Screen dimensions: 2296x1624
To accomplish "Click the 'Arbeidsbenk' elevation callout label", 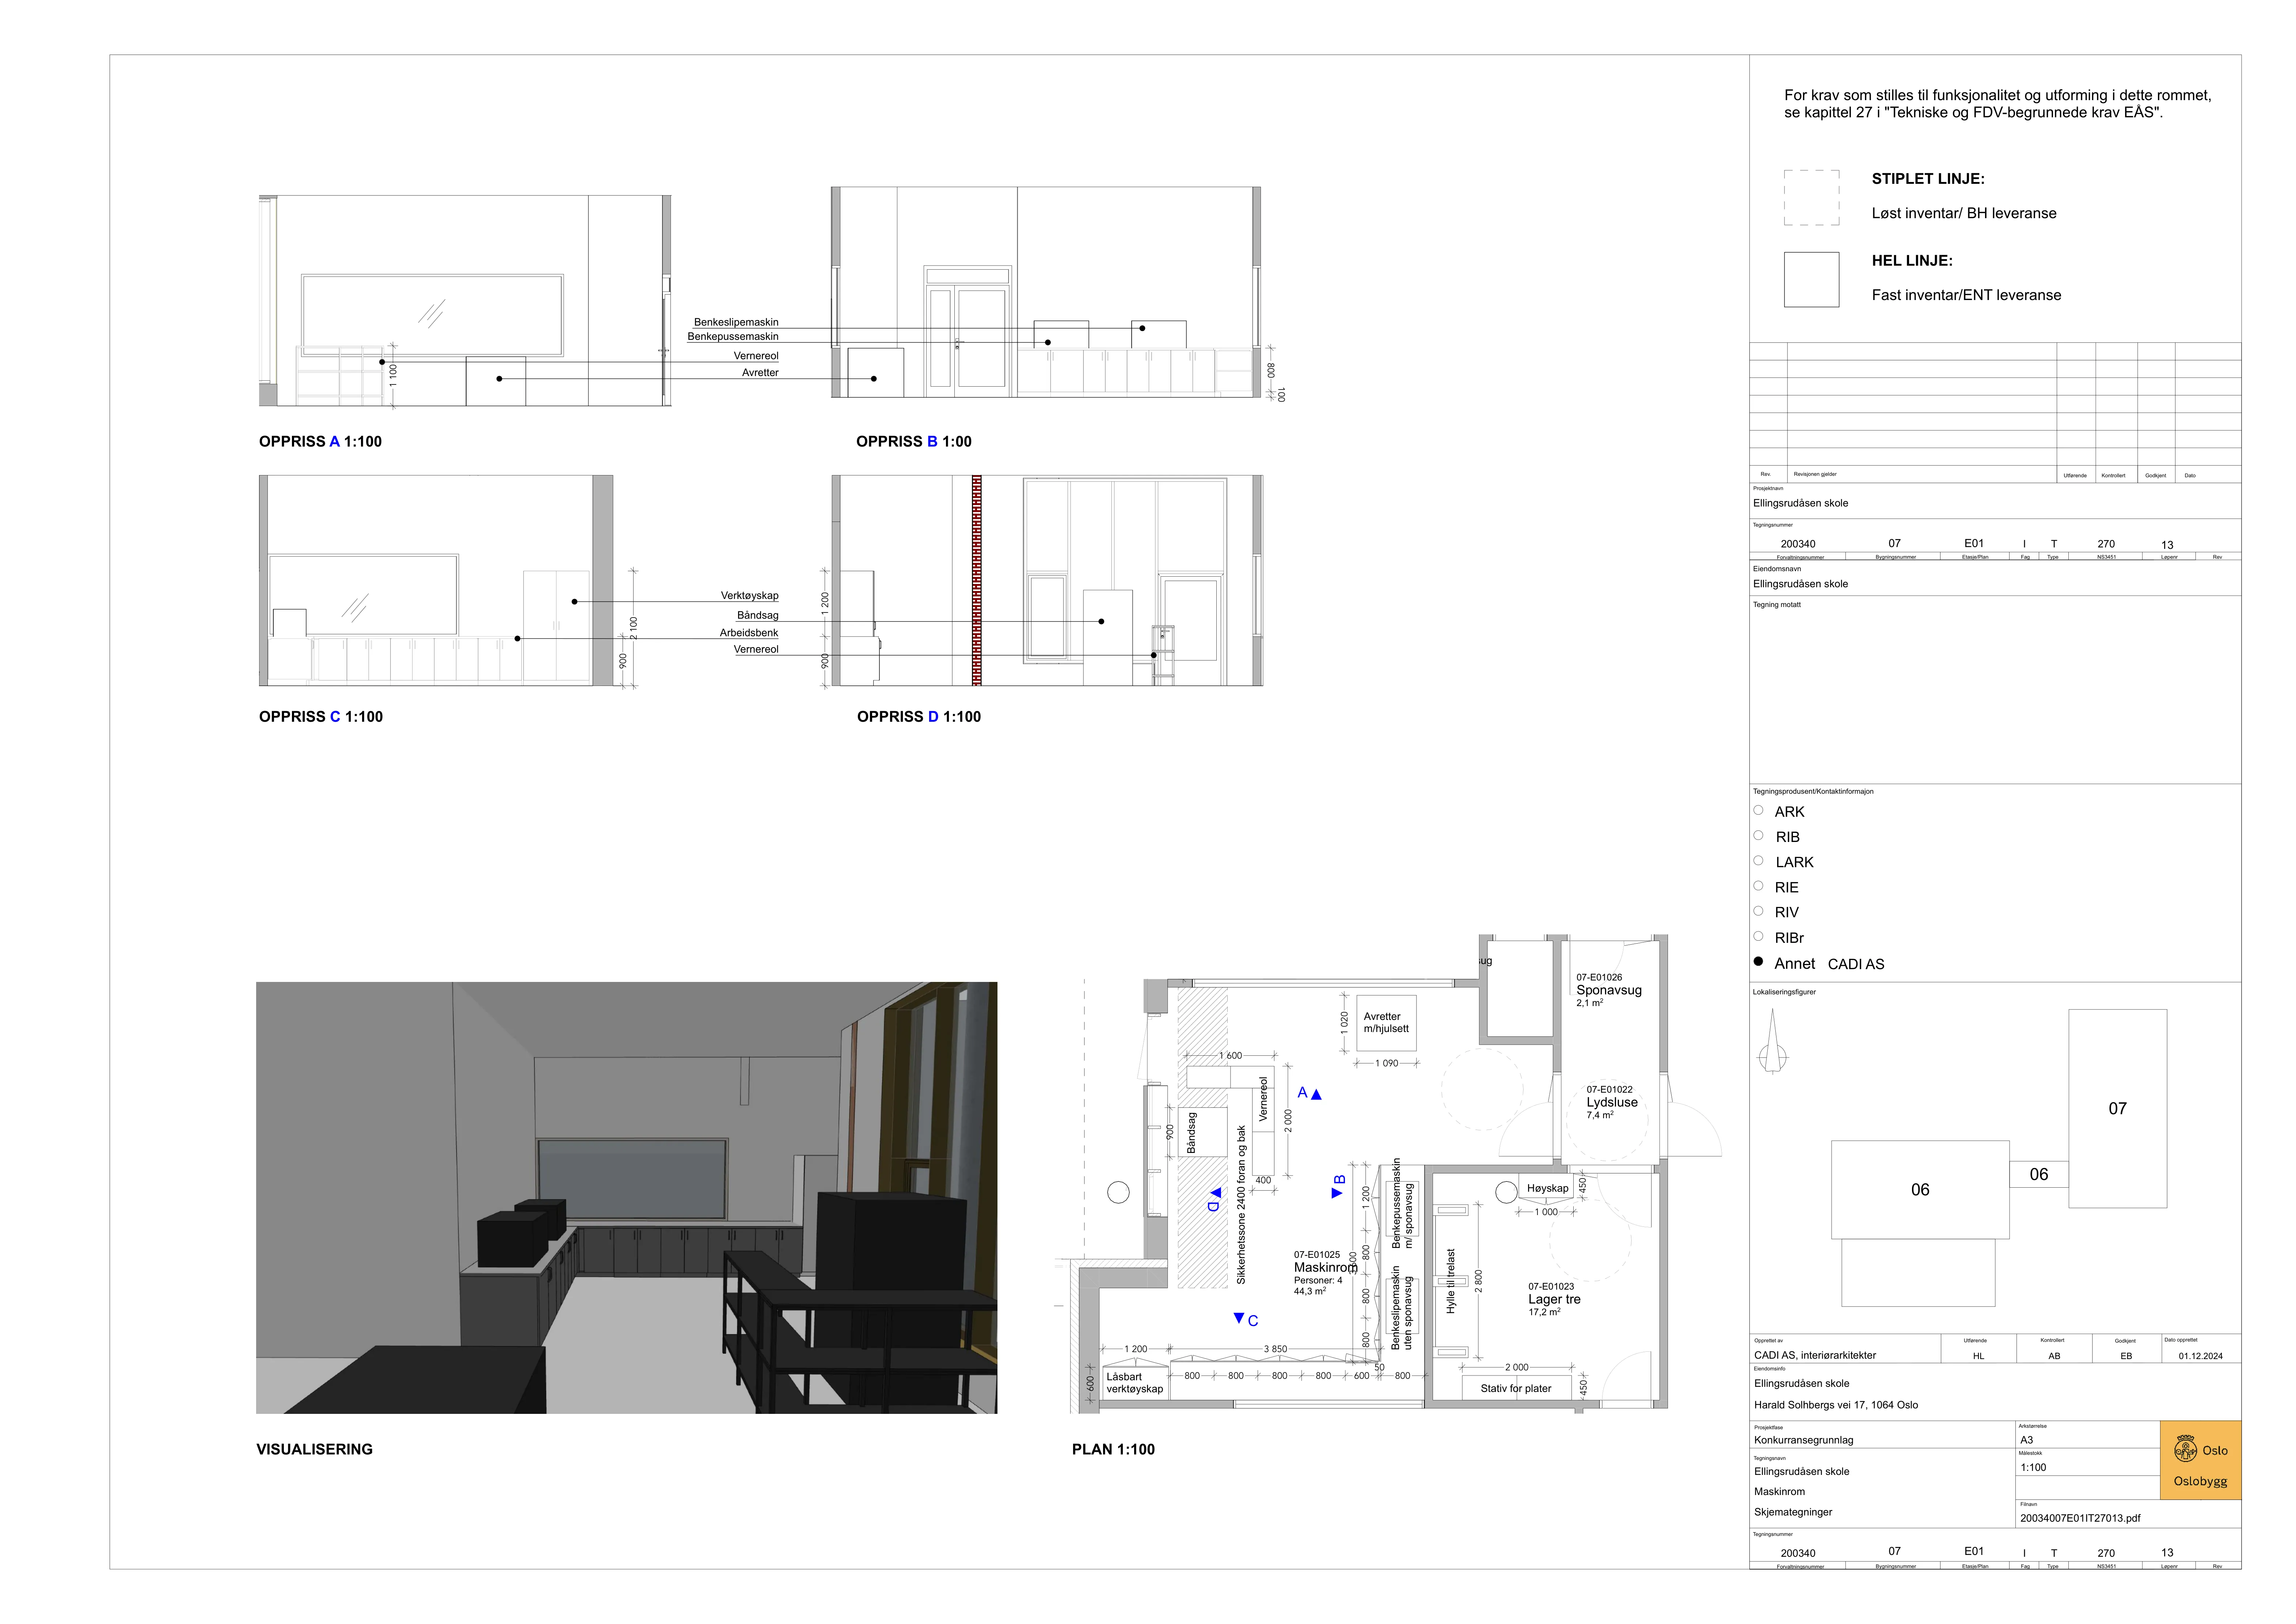I will [749, 633].
